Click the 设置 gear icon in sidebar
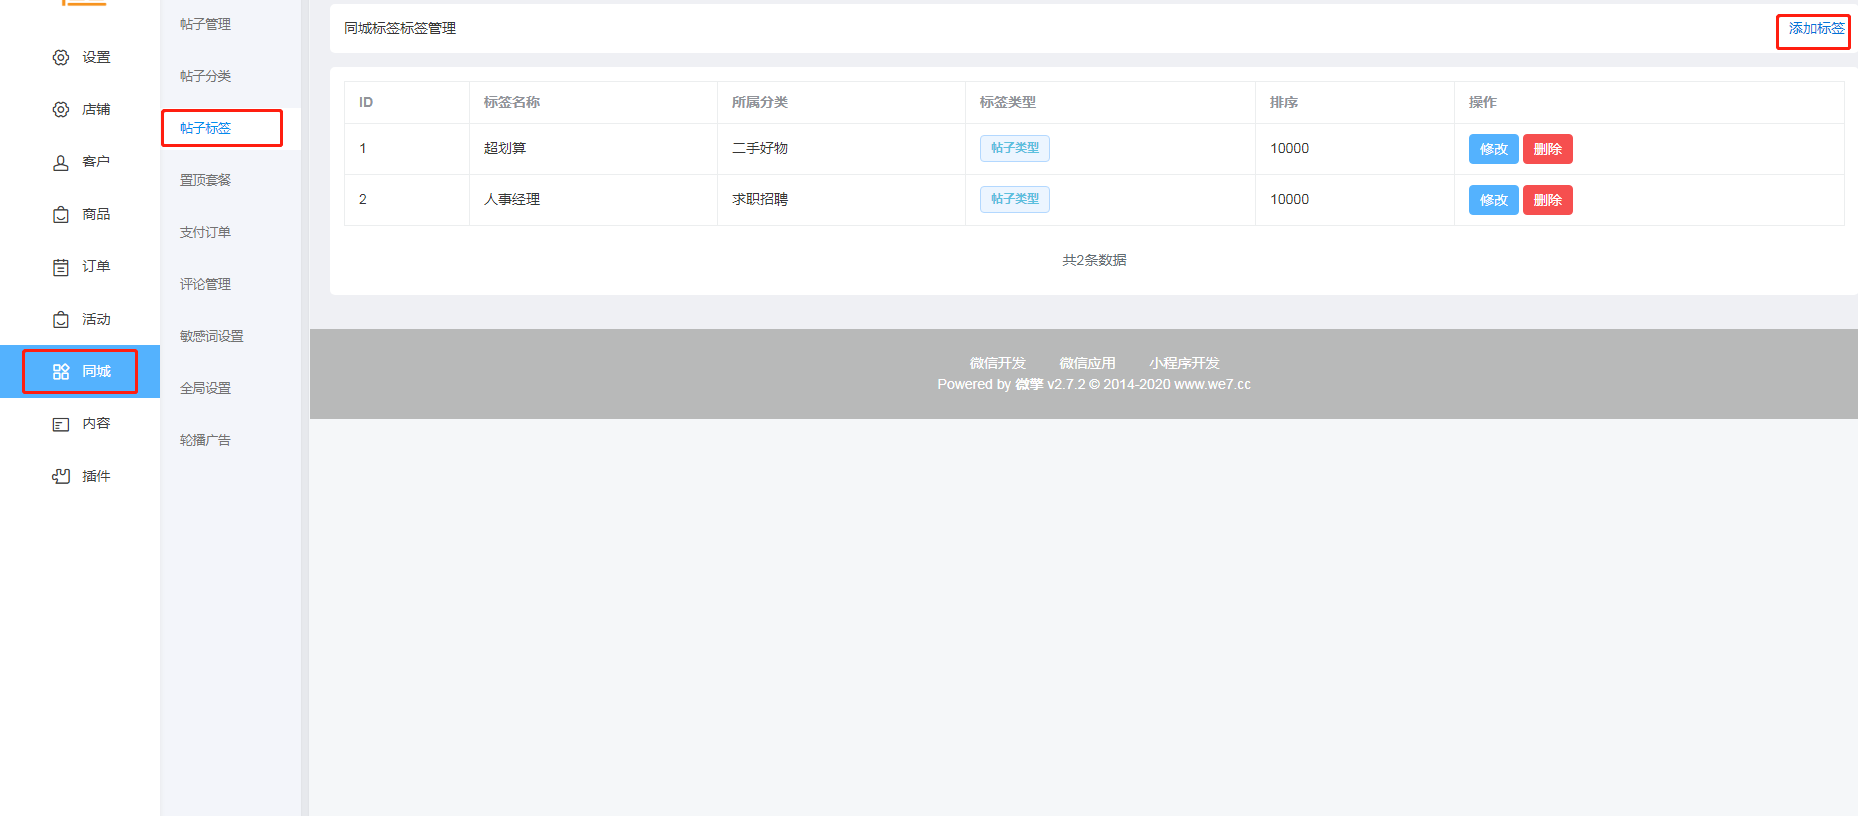The height and width of the screenshot is (816, 1858). point(61,58)
